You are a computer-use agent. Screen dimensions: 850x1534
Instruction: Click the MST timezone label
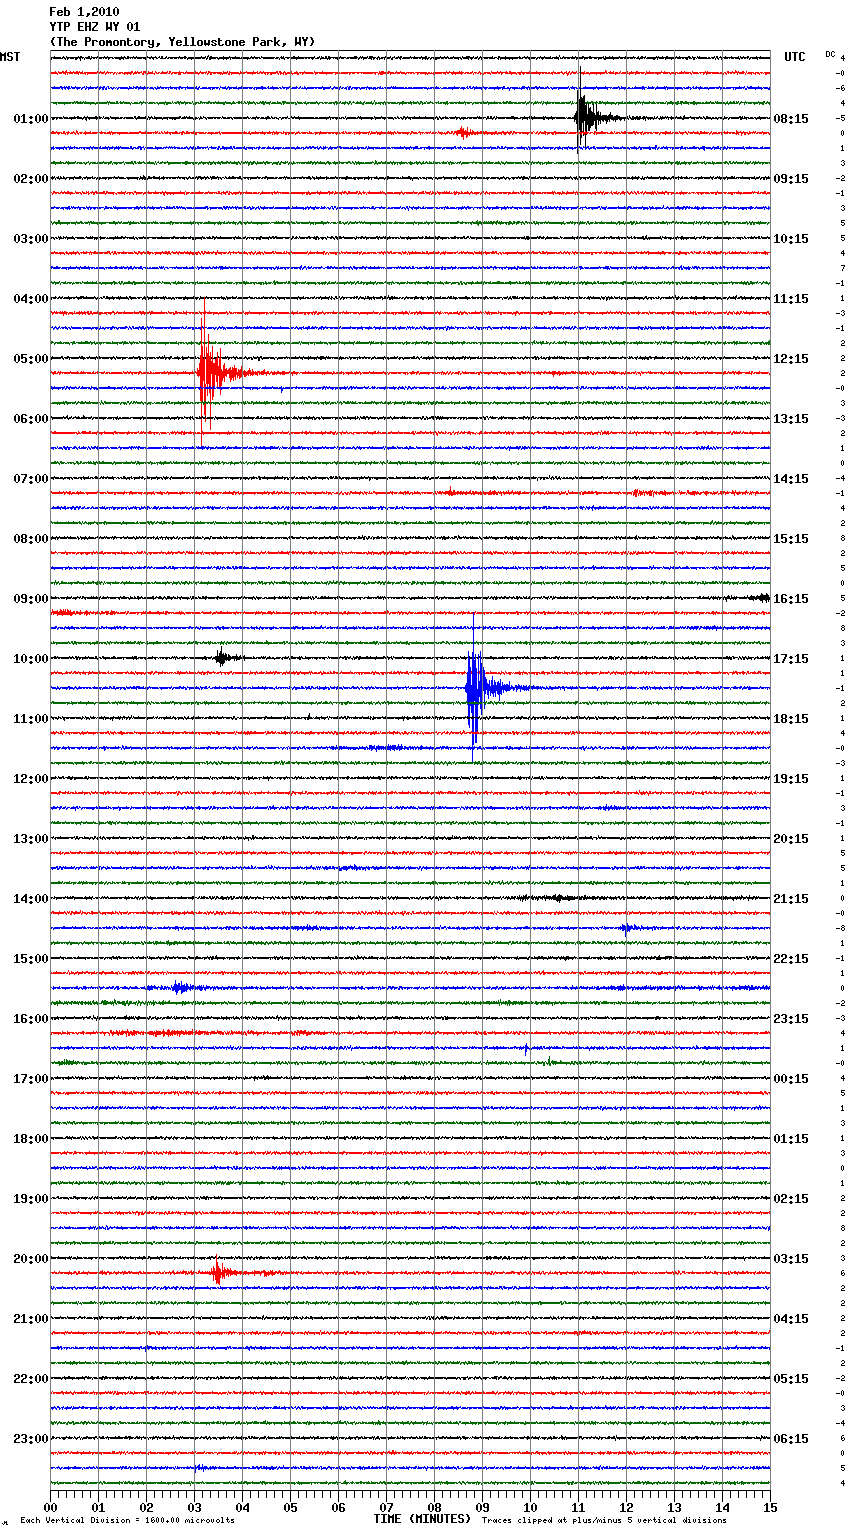click(10, 57)
